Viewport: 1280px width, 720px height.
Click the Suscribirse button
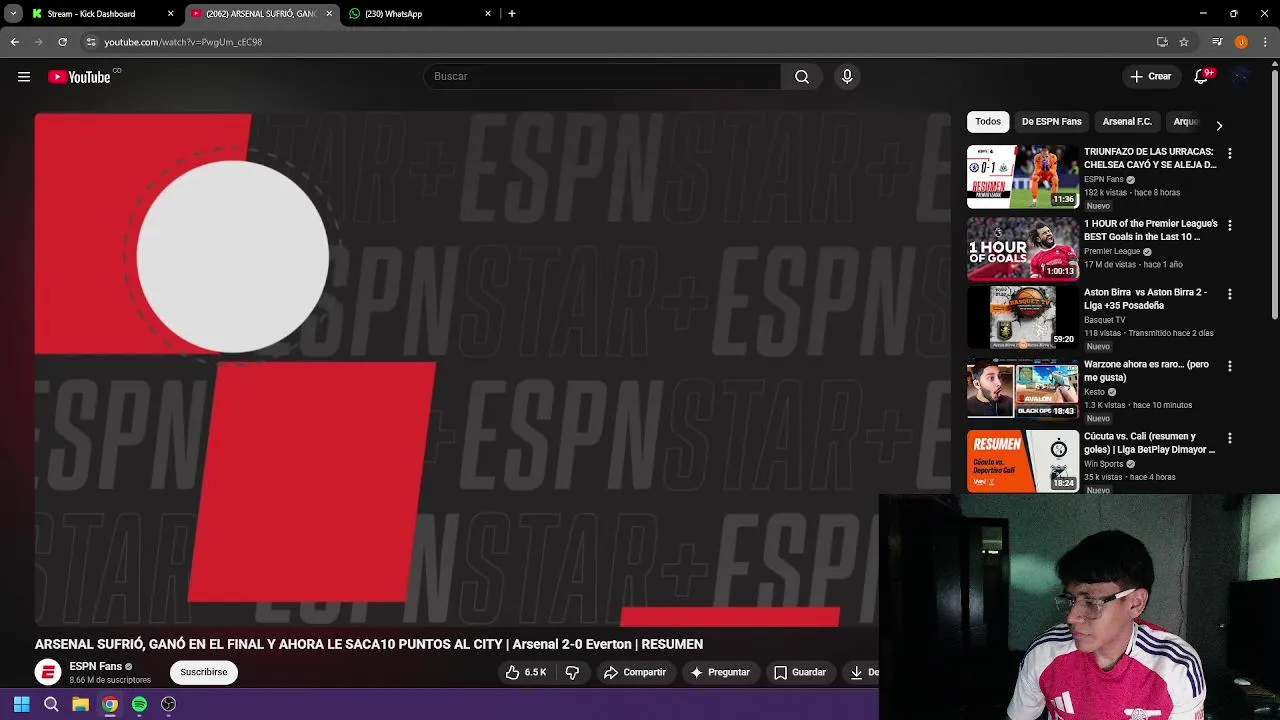[x=204, y=673]
